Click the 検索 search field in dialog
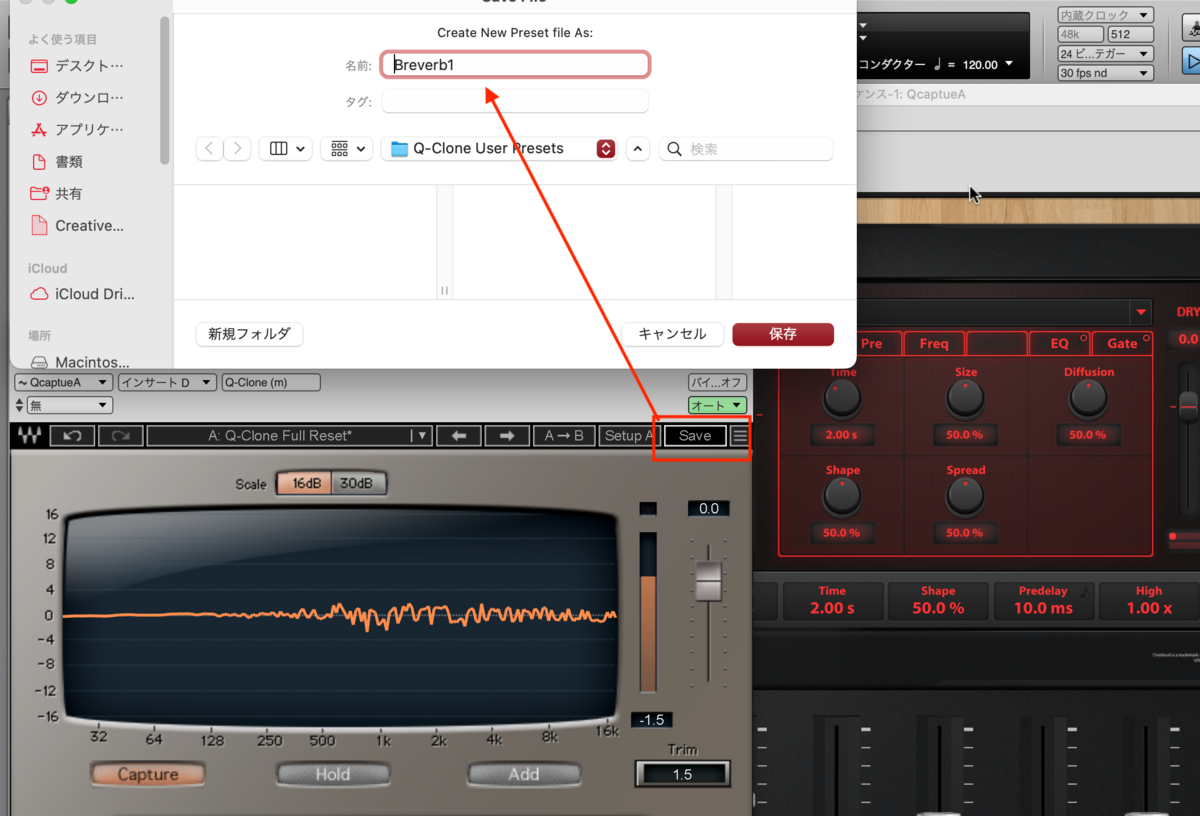 [746, 148]
